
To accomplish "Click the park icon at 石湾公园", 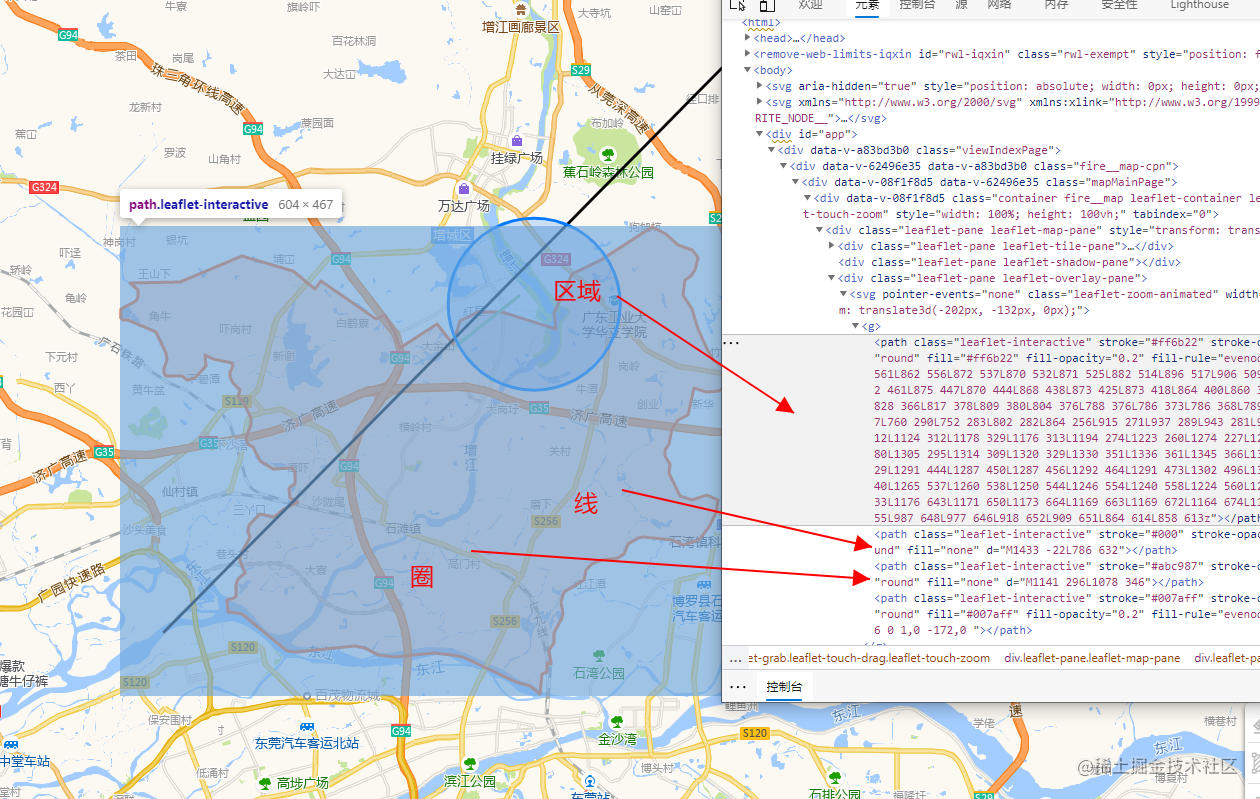I will [599, 656].
